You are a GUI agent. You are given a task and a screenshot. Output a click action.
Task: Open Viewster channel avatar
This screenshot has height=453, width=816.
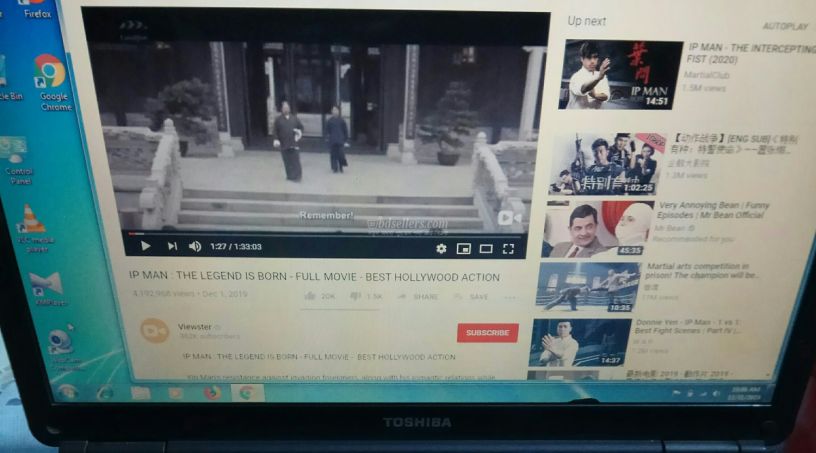(154, 331)
